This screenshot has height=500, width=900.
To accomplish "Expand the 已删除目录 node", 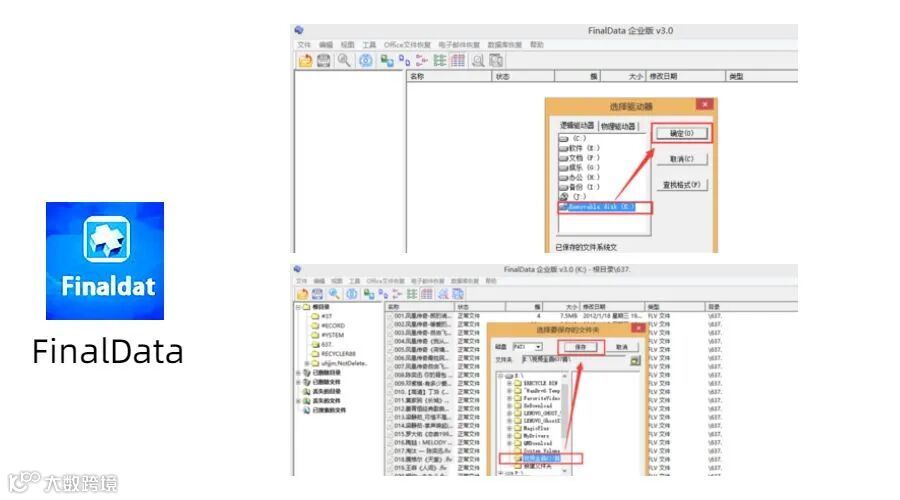I will [298, 373].
